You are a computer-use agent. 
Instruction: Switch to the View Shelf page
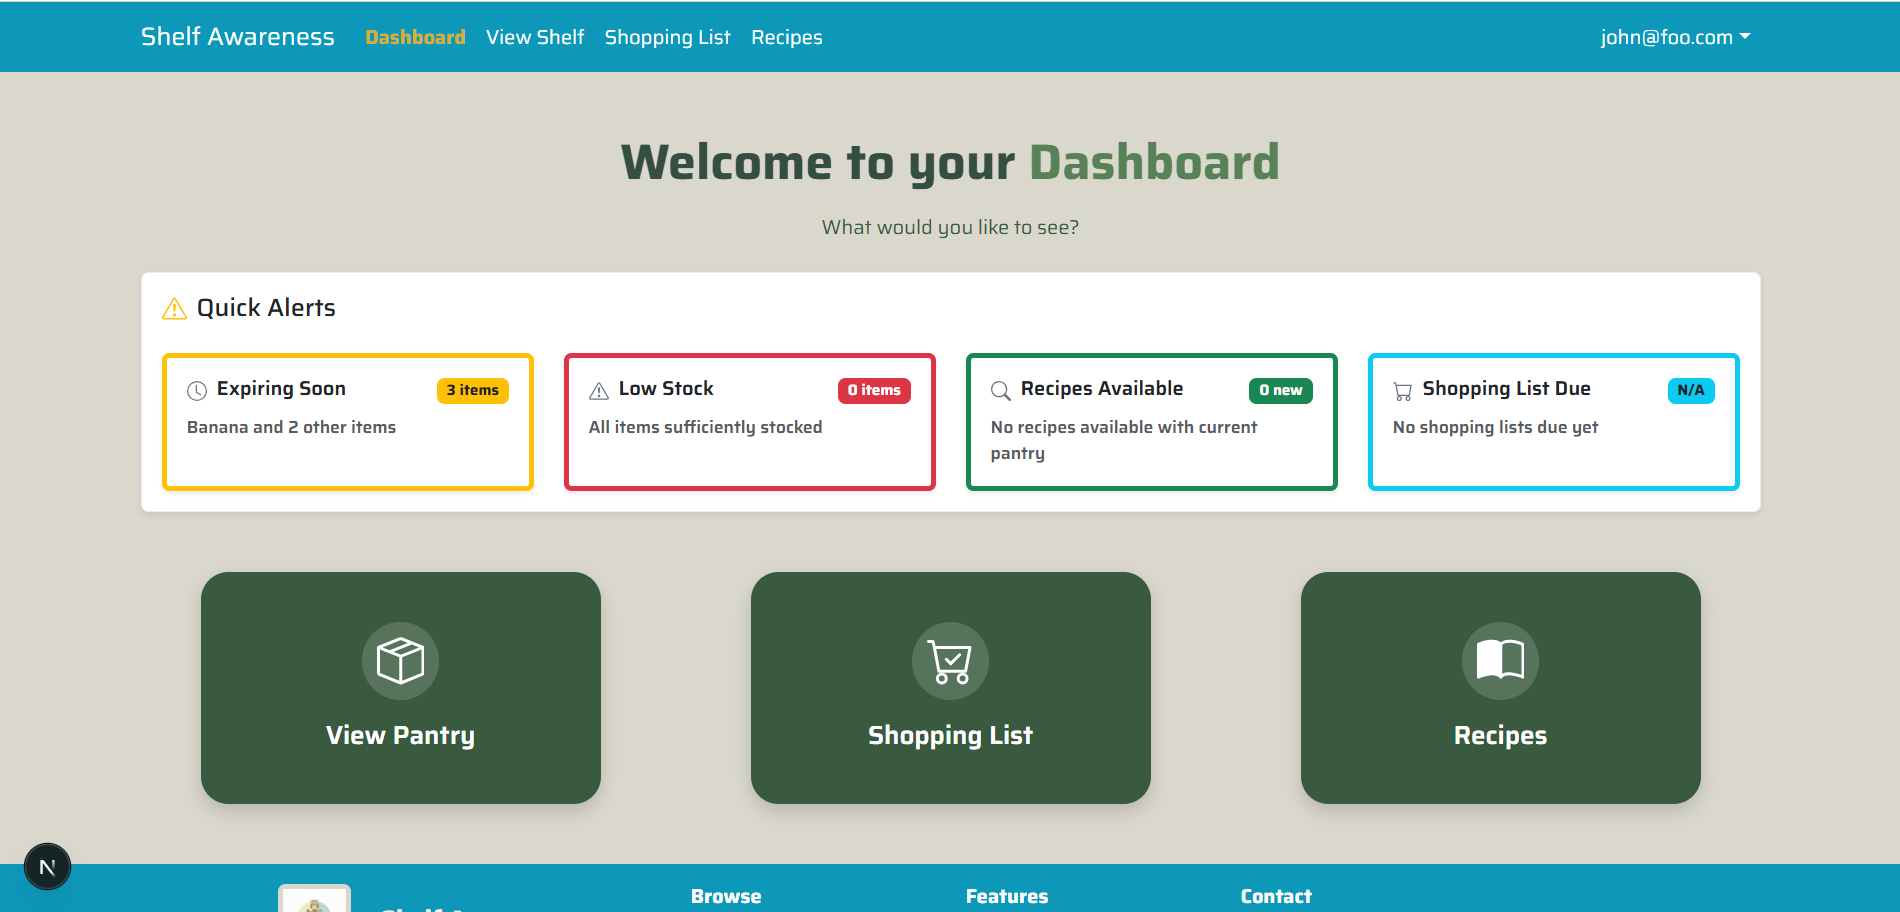pyautogui.click(x=534, y=37)
